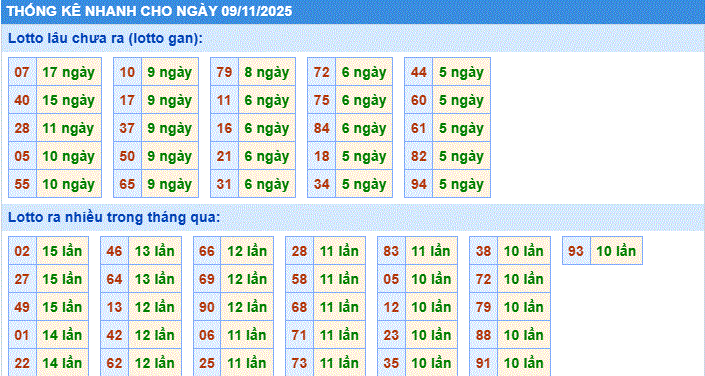This screenshot has width=705, height=376.
Task: Select lotto gan number 84
Action: pos(321,128)
